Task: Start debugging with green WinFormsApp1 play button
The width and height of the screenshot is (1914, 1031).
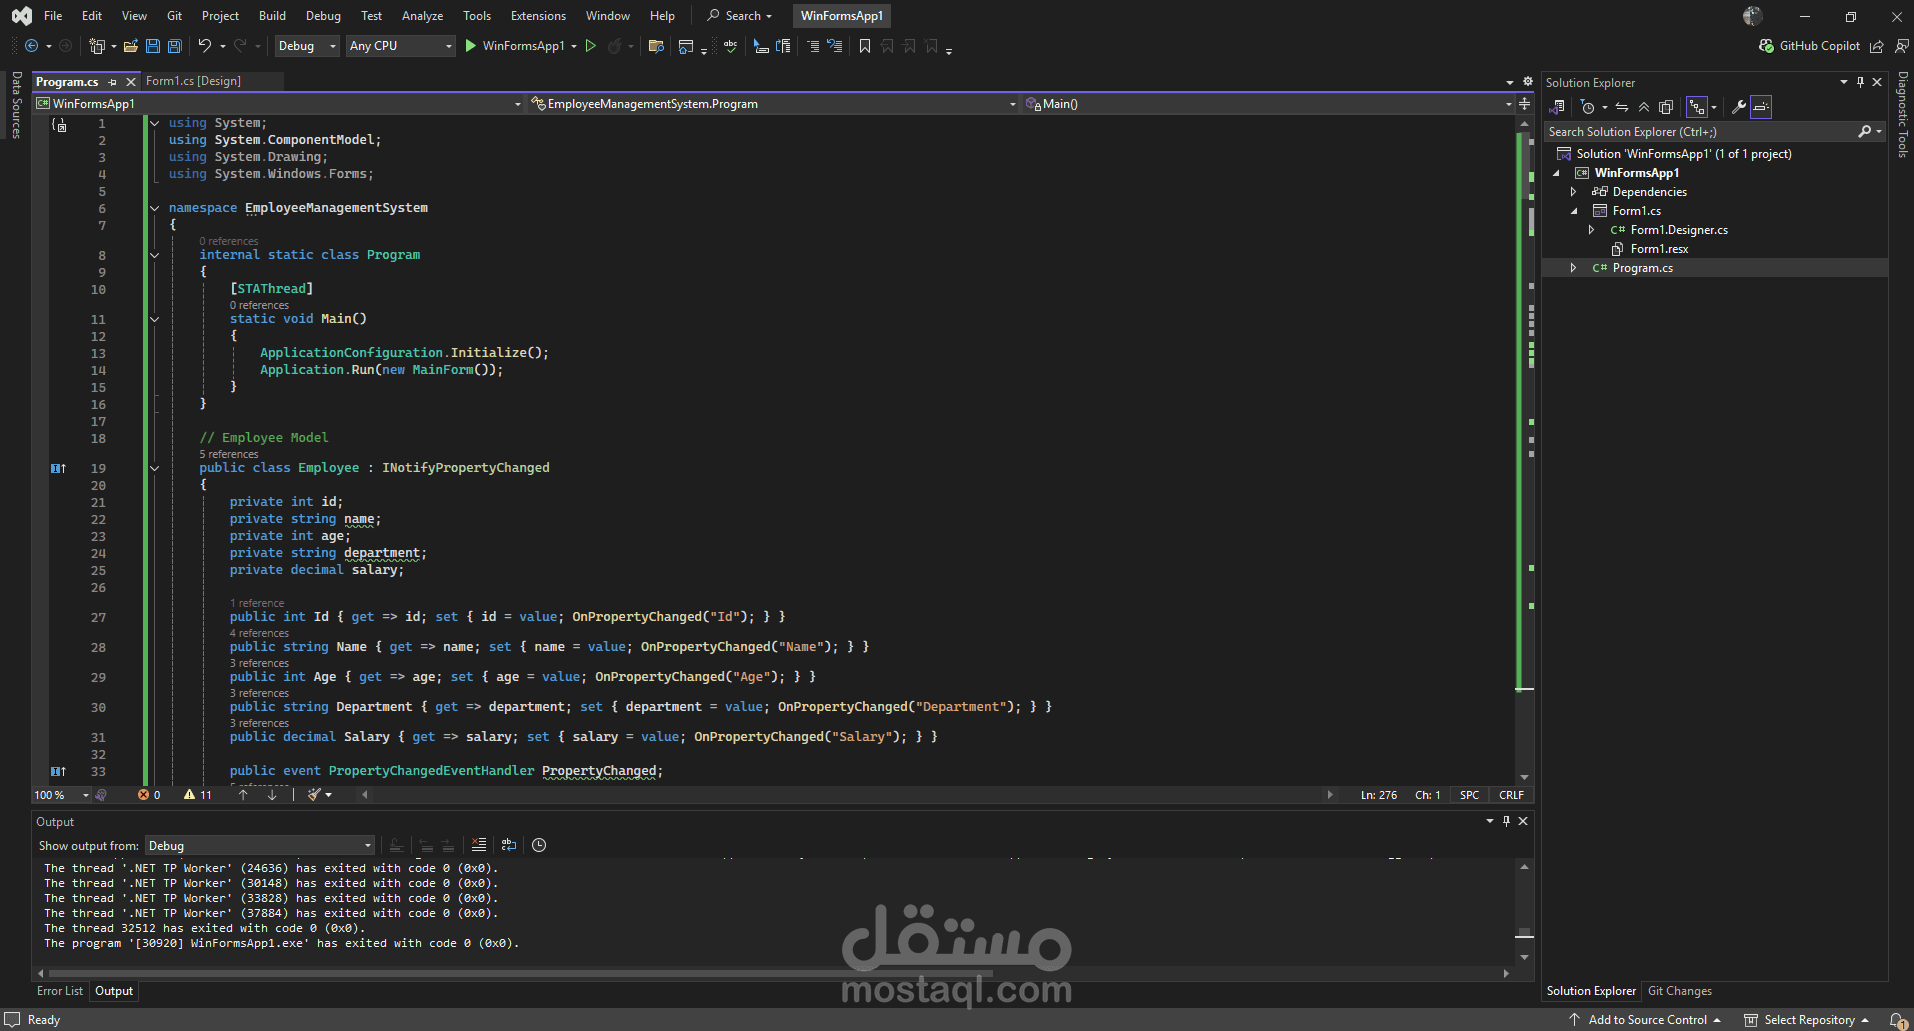Action: [x=471, y=46]
